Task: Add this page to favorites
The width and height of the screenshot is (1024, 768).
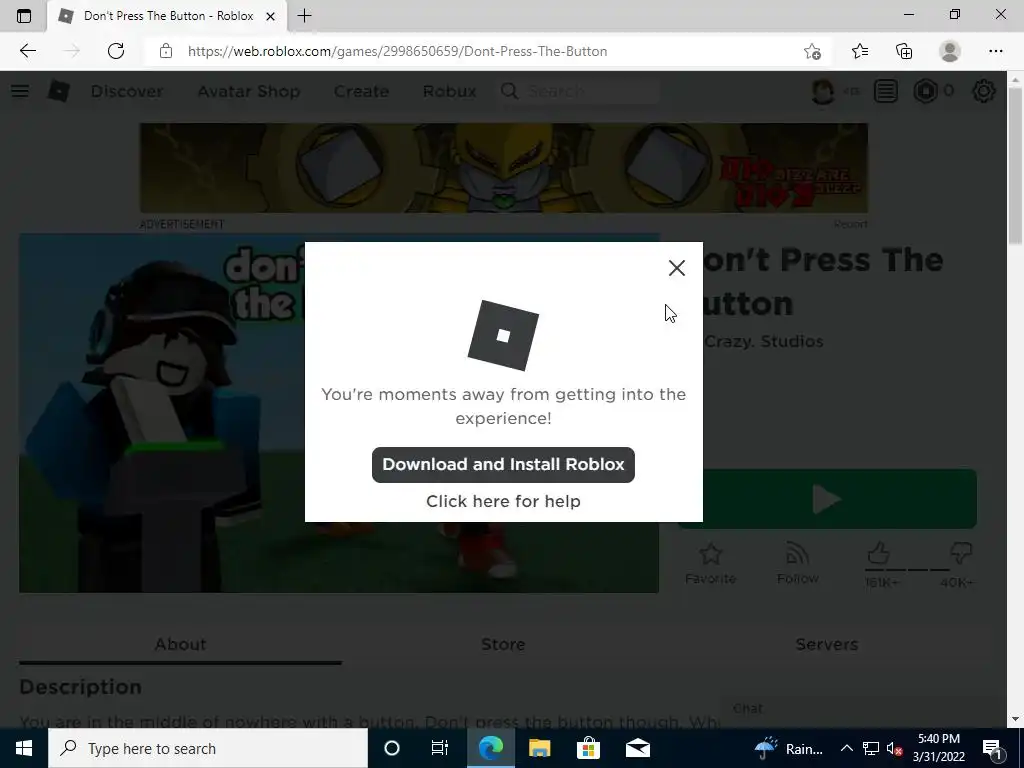Action: [812, 51]
